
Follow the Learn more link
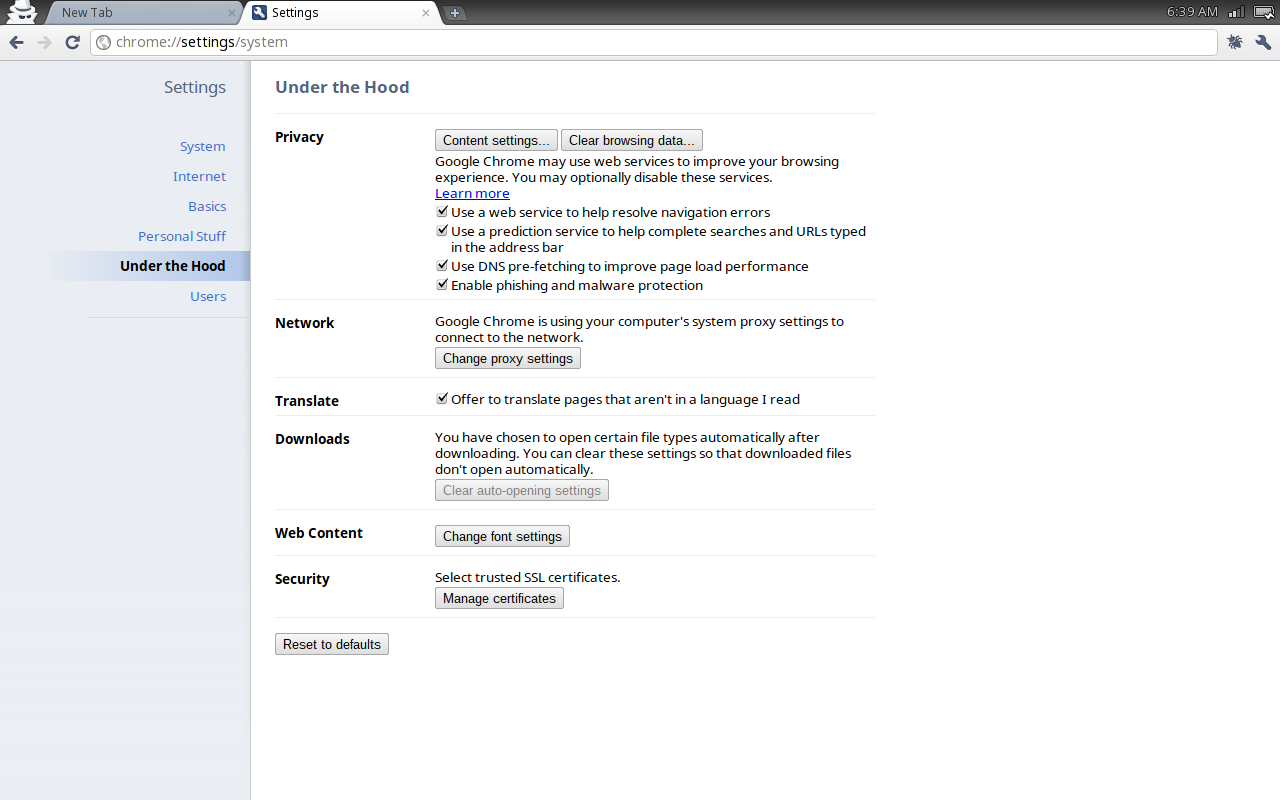[x=472, y=193]
